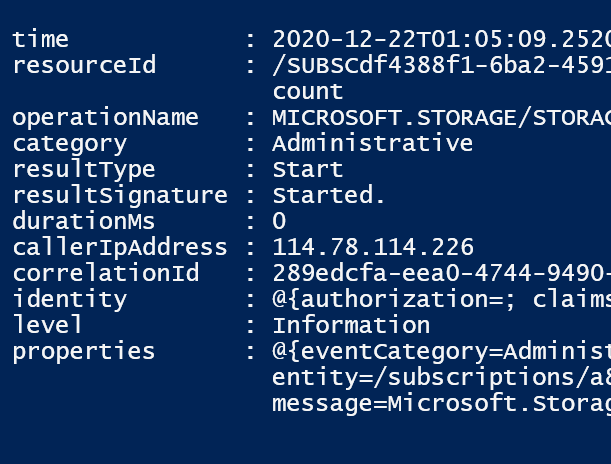The width and height of the screenshot is (611, 464).
Task: Click the identity property label
Action: [x=69, y=300]
